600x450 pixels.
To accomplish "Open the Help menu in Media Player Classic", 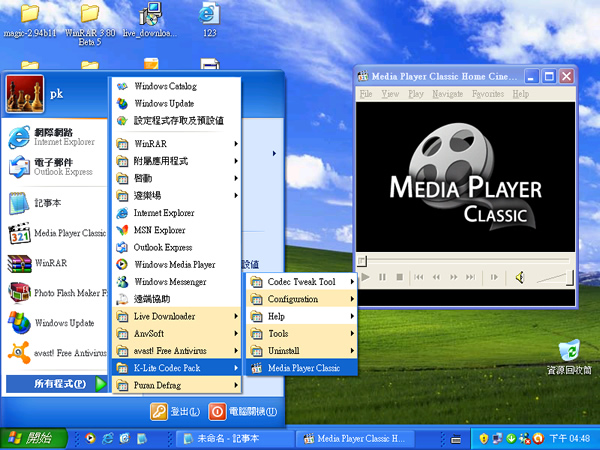I will tap(521, 94).
